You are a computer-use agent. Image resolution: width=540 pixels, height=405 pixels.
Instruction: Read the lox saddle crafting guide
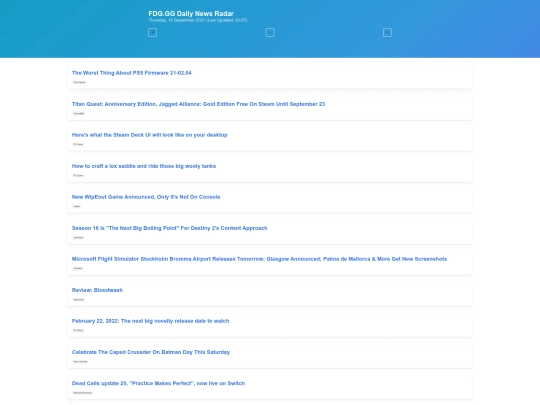click(144, 166)
